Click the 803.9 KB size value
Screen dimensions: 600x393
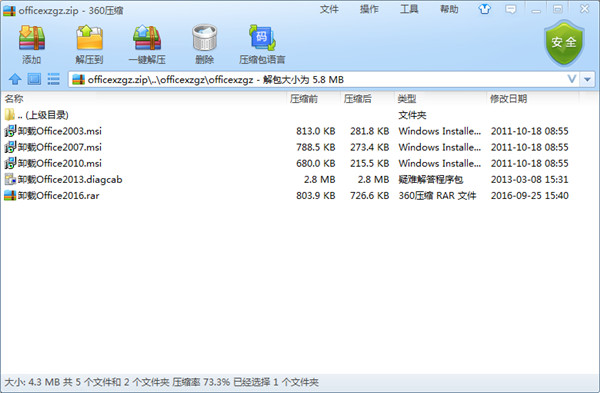tap(316, 196)
